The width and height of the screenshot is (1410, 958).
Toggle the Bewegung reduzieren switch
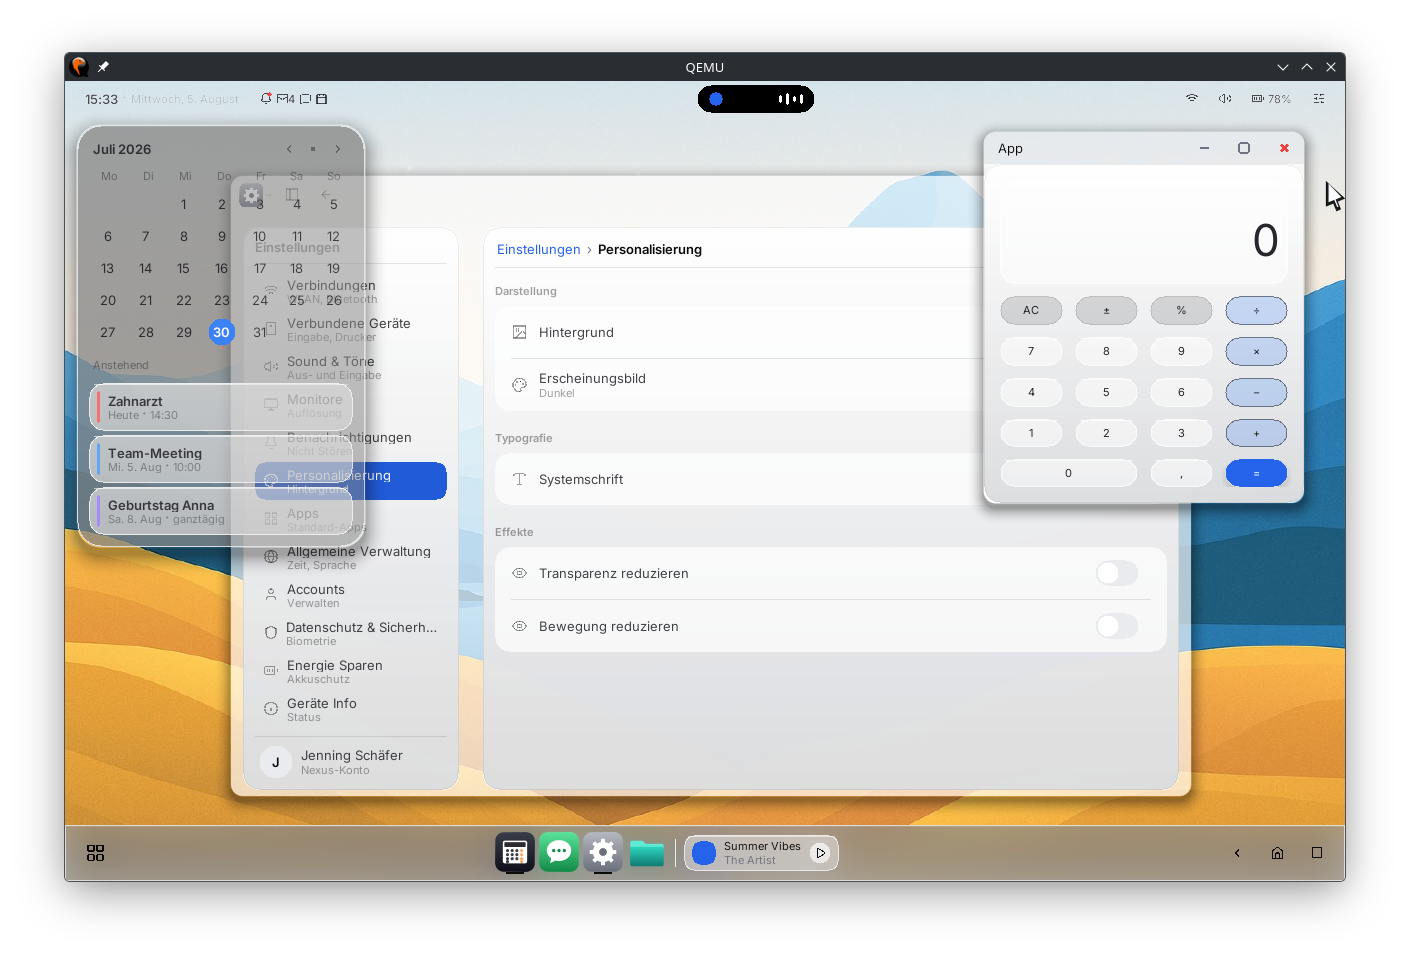coord(1117,626)
